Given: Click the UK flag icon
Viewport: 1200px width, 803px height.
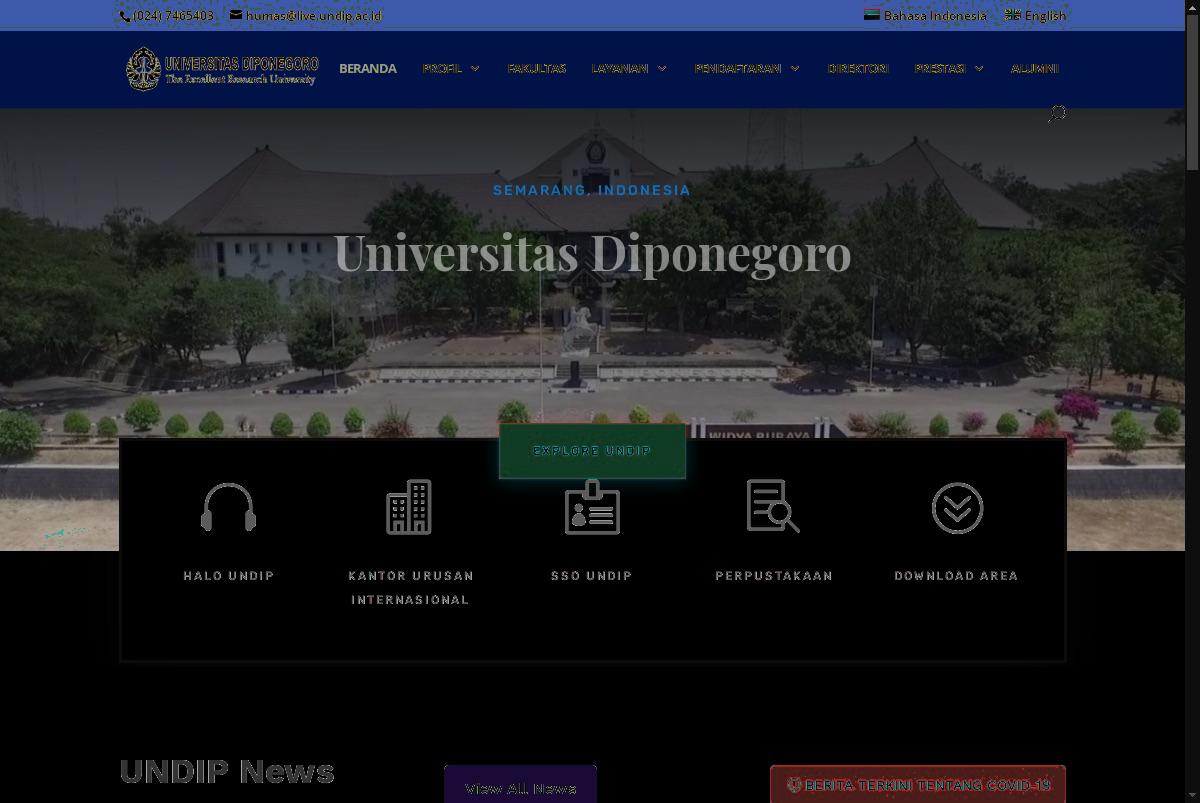Looking at the screenshot, I should click(1013, 15).
